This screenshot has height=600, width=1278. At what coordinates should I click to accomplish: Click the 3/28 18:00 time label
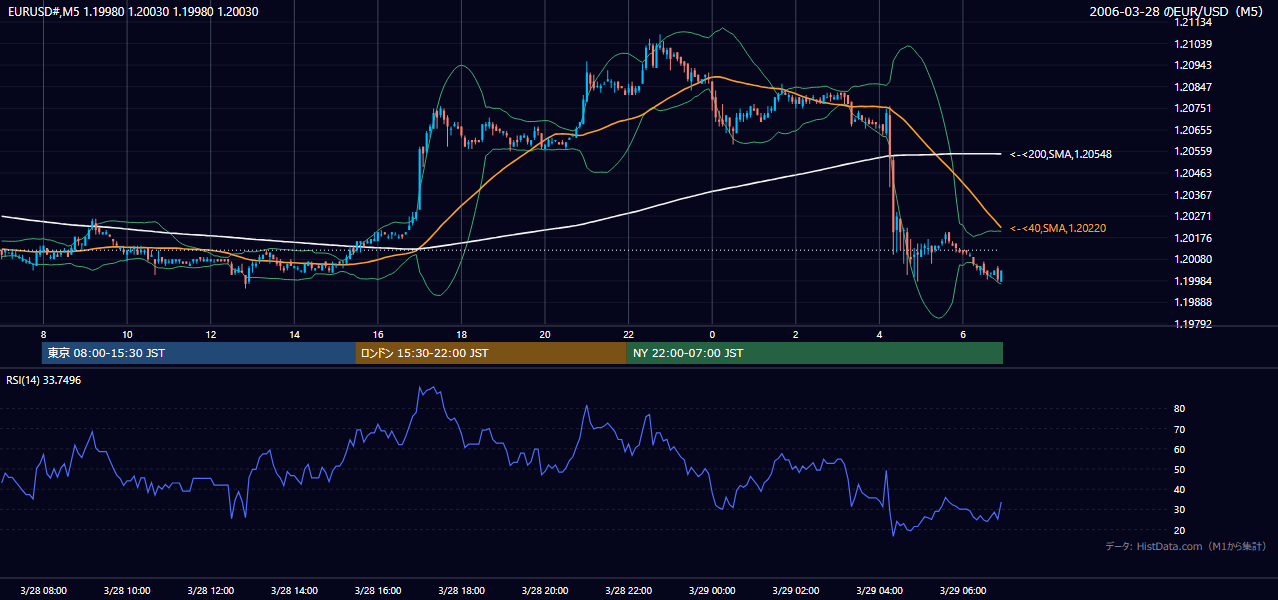coord(461,591)
